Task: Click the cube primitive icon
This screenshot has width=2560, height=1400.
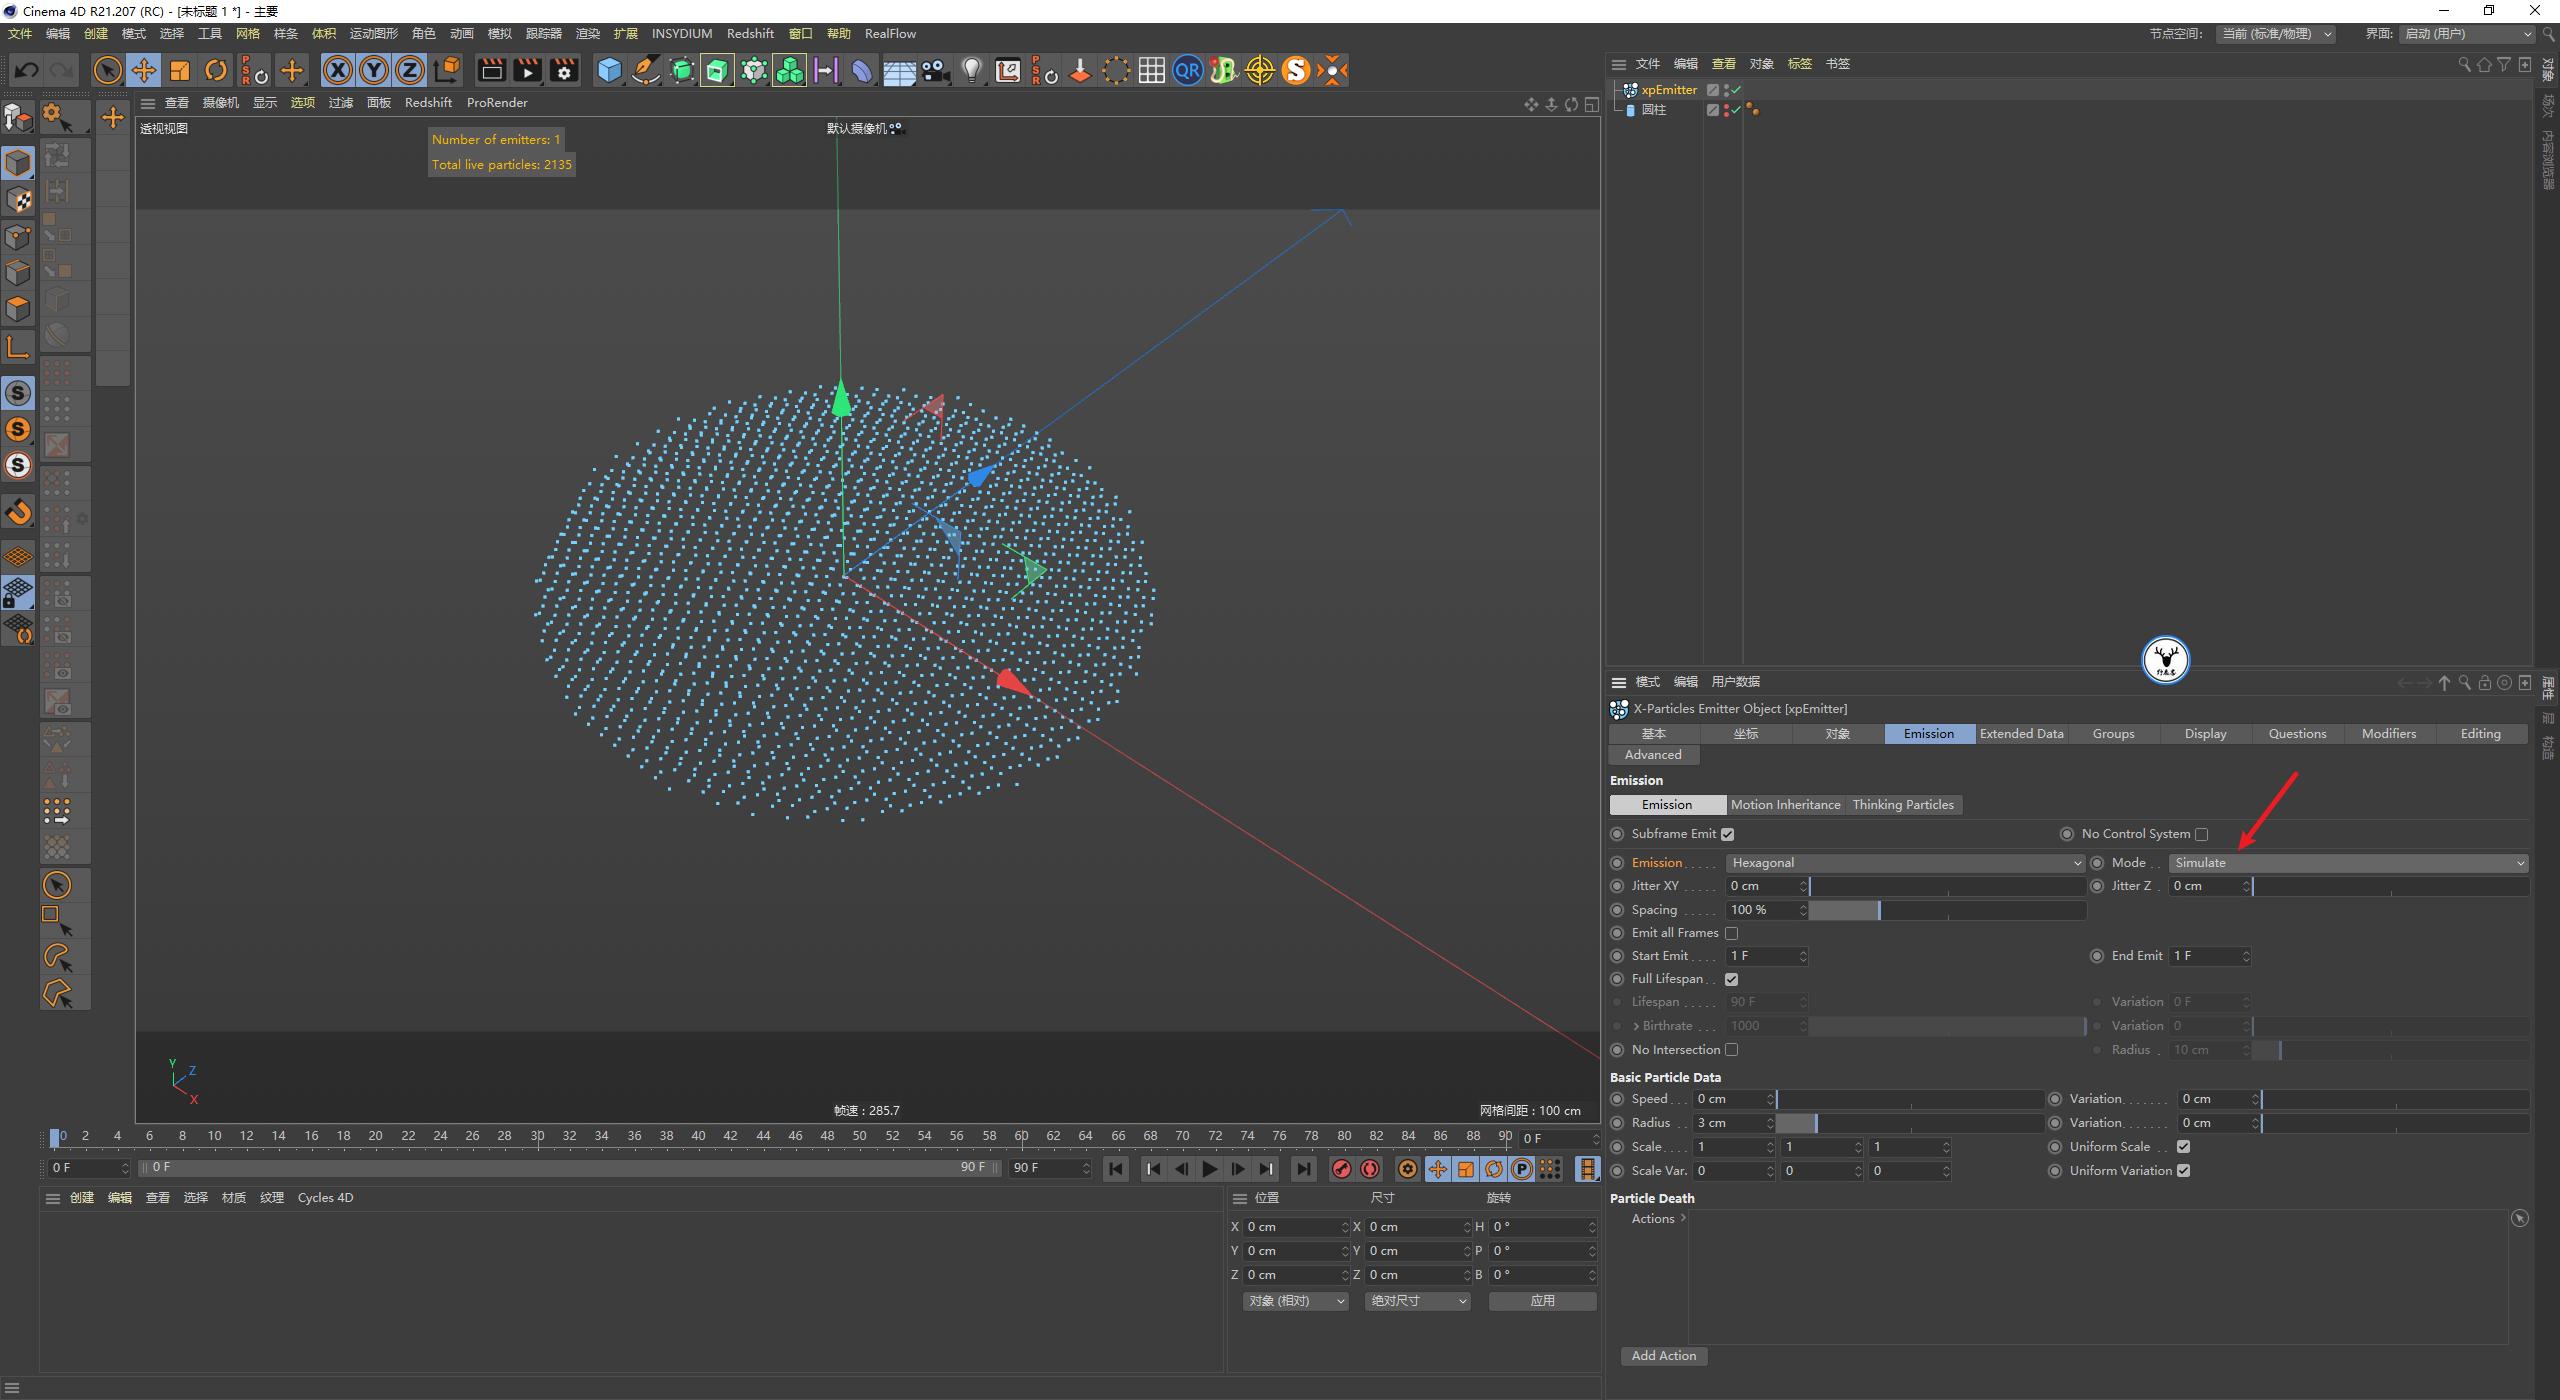Action: click(x=610, y=70)
